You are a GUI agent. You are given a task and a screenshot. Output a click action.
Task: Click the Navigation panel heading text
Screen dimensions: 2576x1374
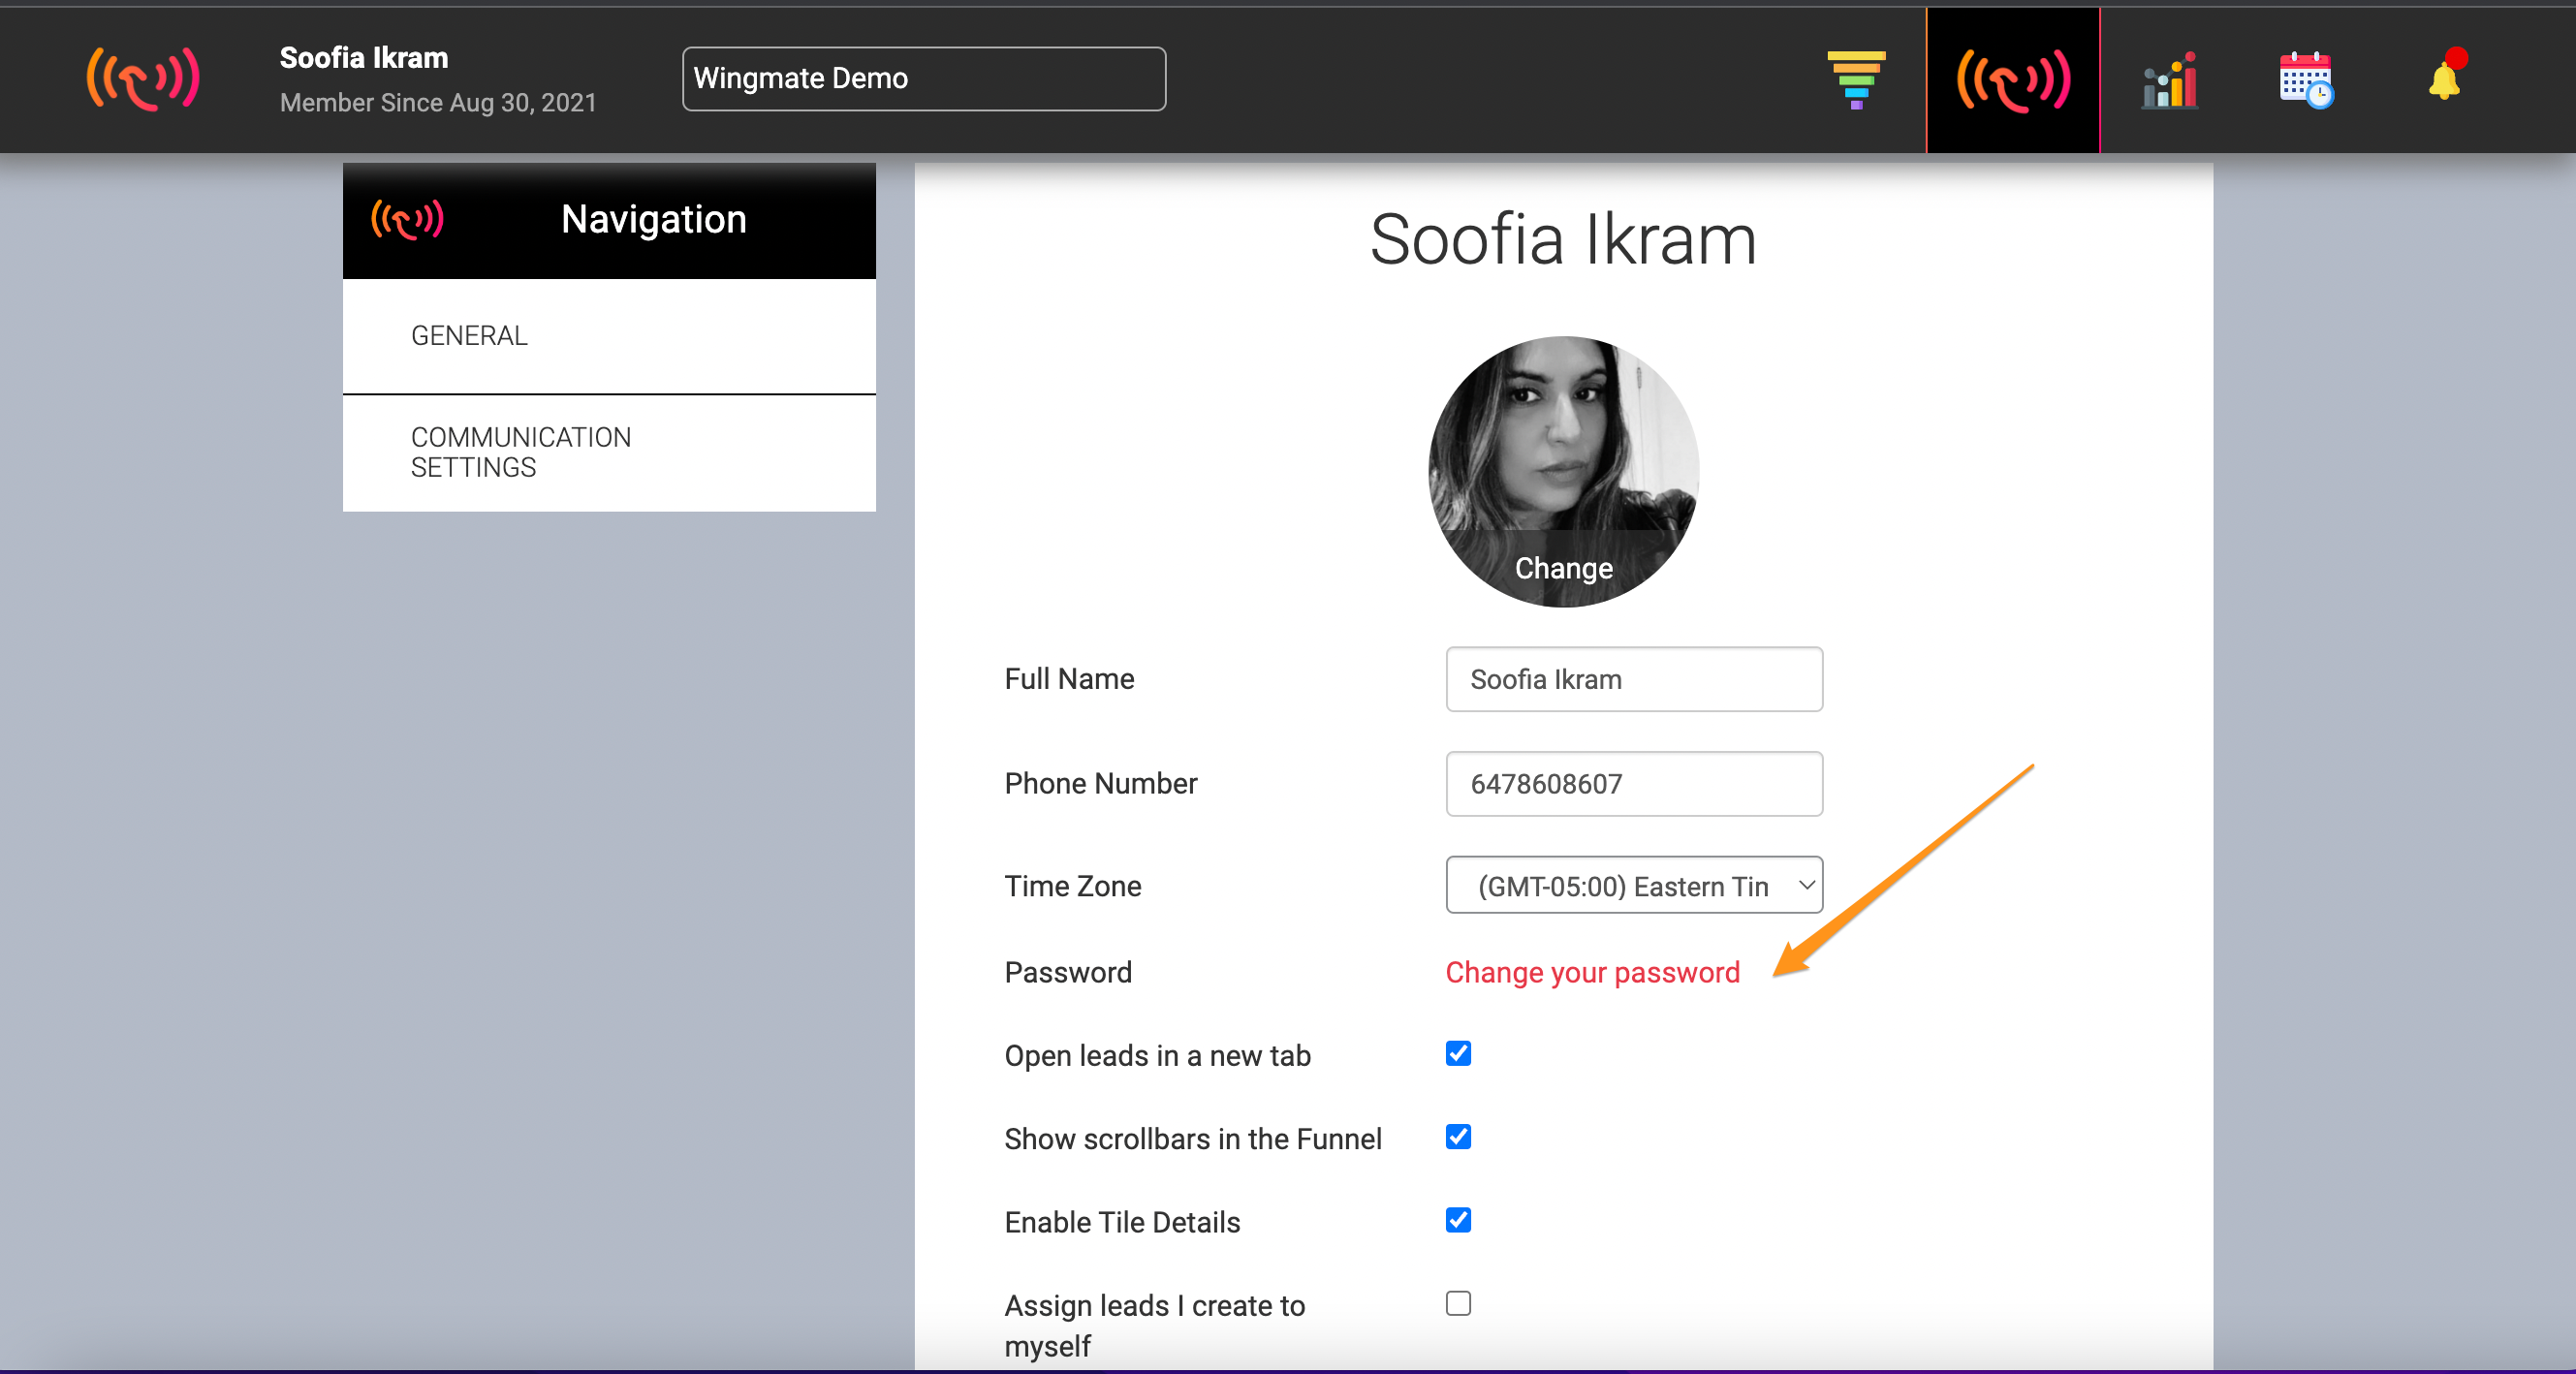pos(654,219)
